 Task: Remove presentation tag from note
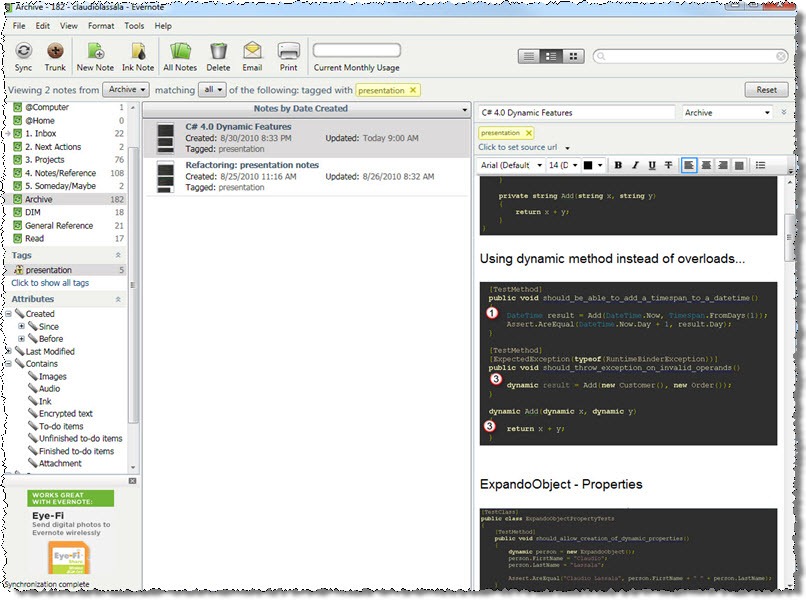pos(528,133)
